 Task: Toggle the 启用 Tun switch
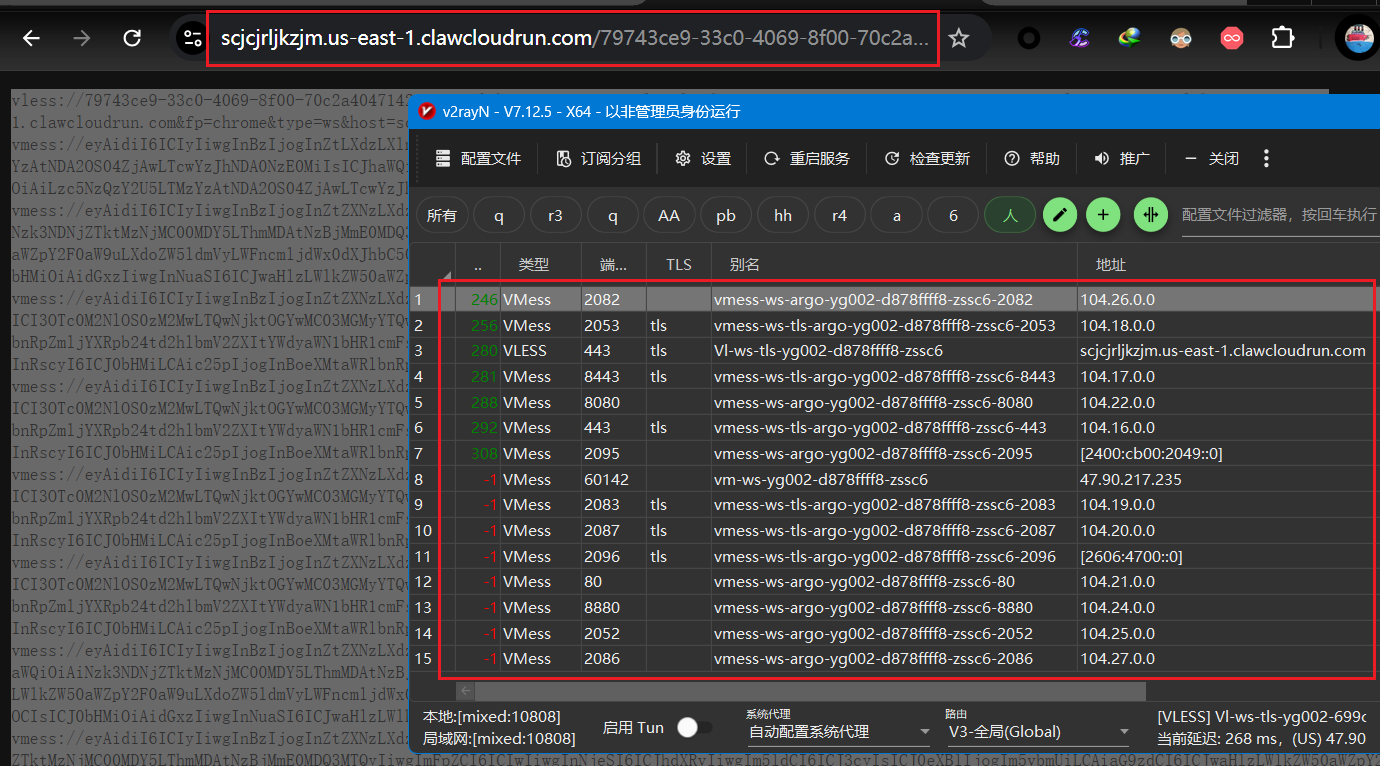click(x=695, y=728)
